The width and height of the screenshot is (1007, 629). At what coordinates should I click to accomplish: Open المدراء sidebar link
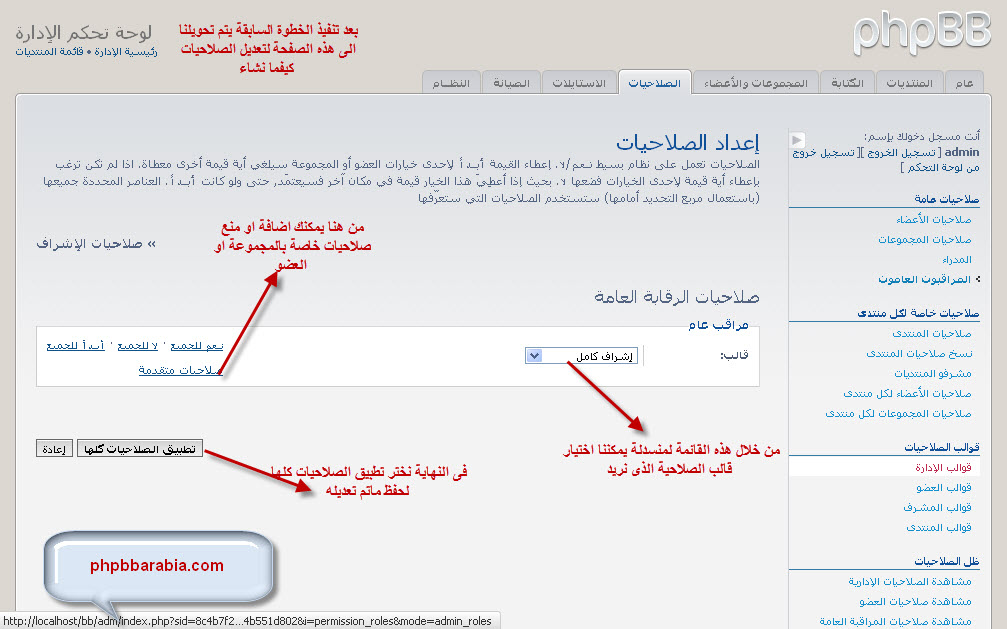957,260
